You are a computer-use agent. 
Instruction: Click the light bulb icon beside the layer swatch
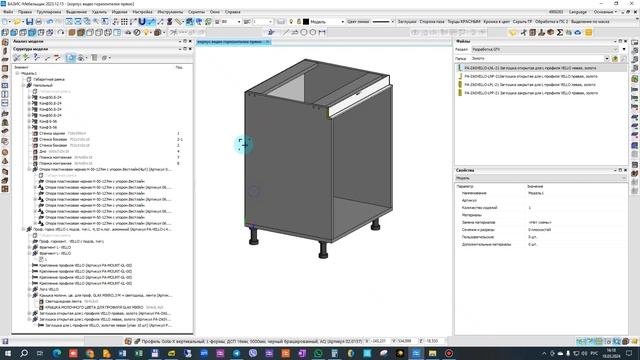tap(291, 22)
